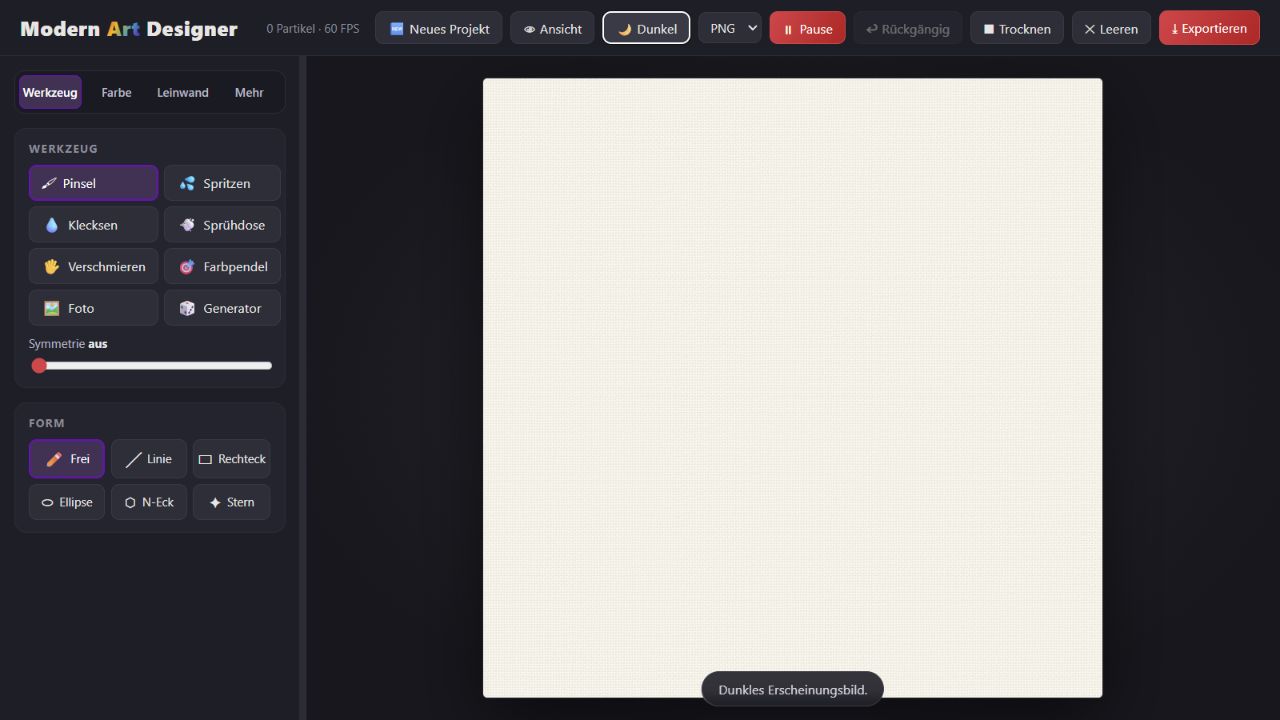Select the Rechteck rectangle shape
The image size is (1280, 720).
coord(231,459)
